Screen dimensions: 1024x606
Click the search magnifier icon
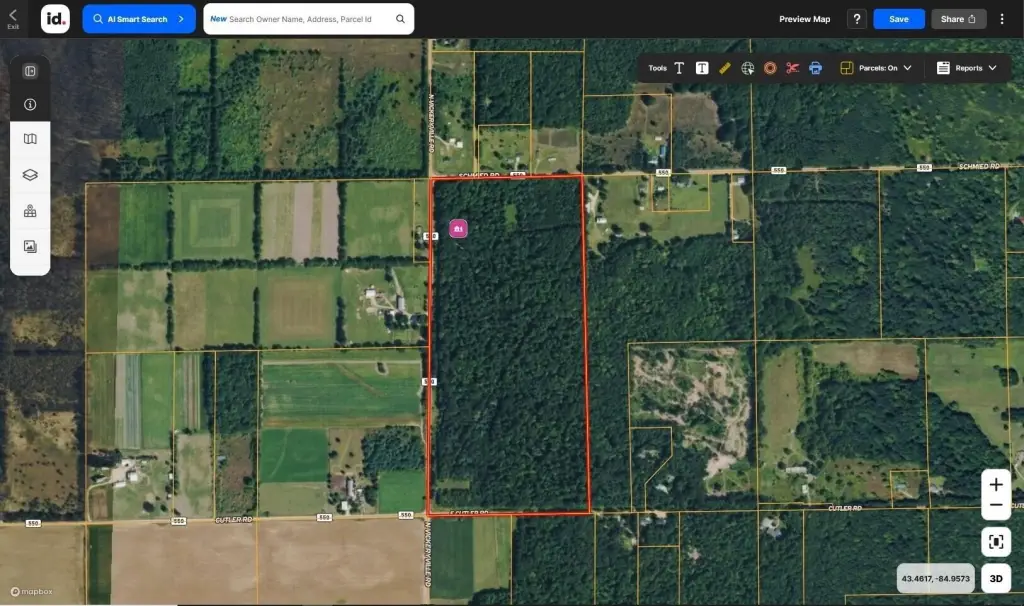click(x=400, y=19)
